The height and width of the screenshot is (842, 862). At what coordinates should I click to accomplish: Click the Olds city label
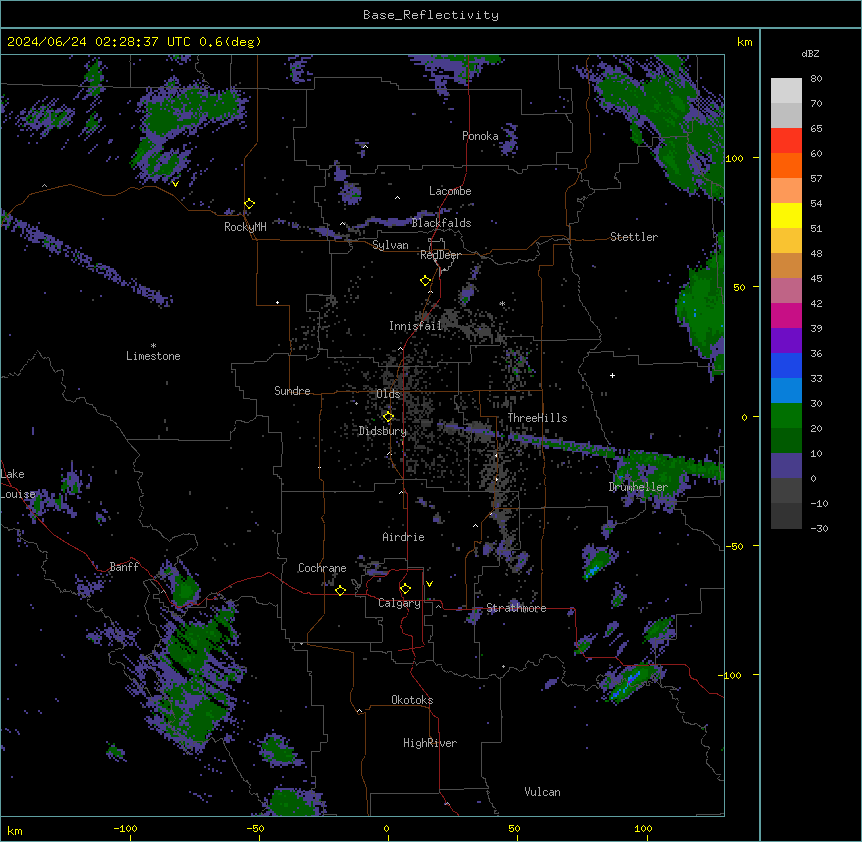388,394
